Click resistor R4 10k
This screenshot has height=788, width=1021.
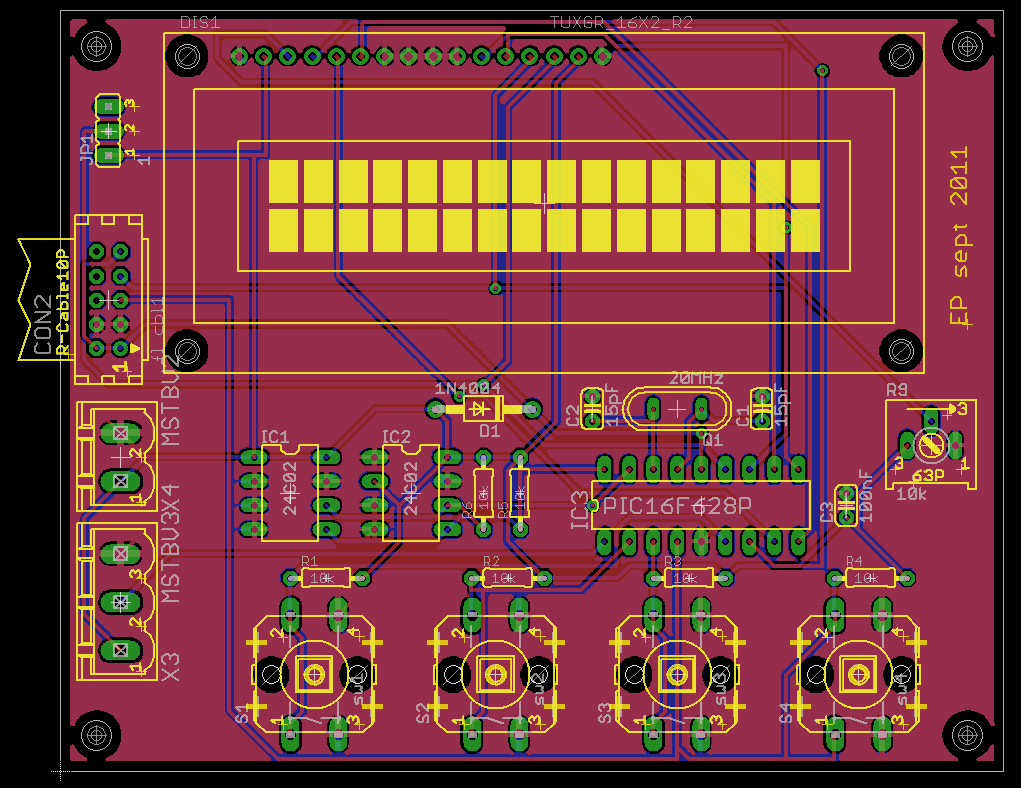point(871,577)
